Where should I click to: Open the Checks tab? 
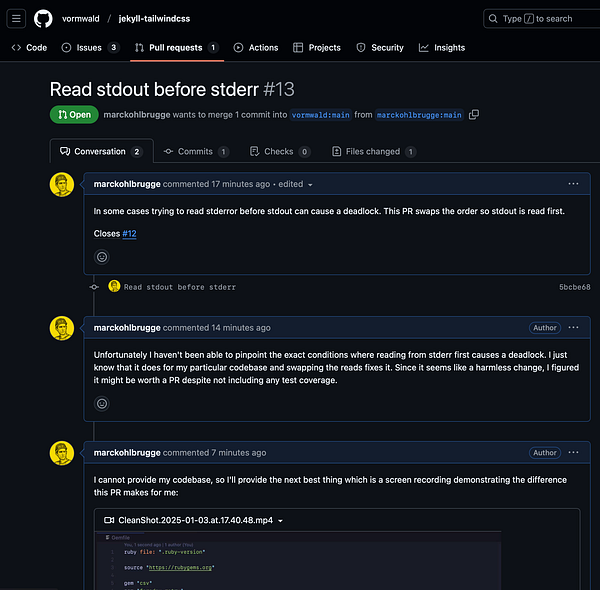pyautogui.click(x=278, y=152)
